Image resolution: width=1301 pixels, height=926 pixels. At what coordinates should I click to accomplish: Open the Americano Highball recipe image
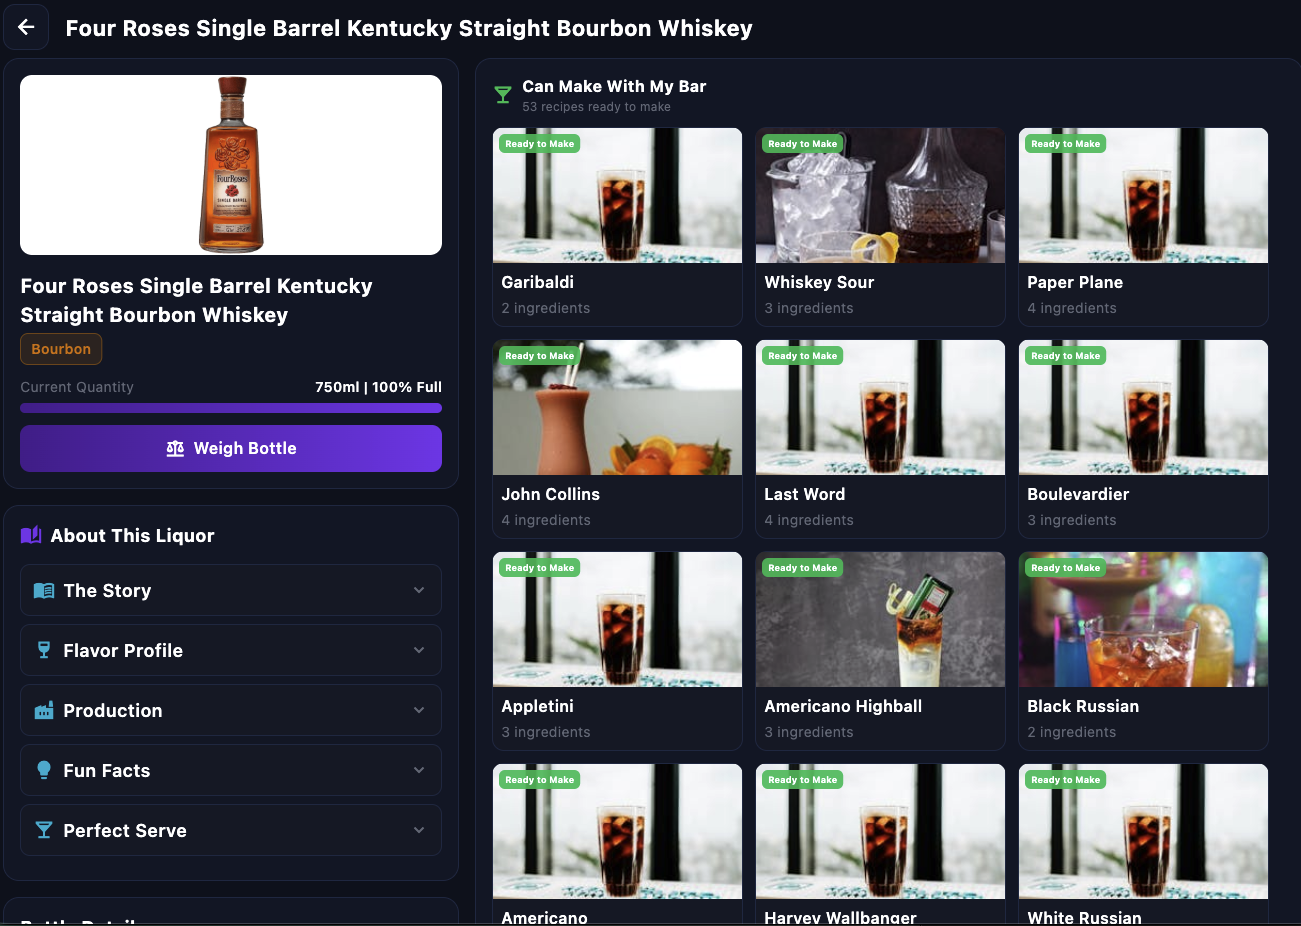pyautogui.click(x=881, y=620)
